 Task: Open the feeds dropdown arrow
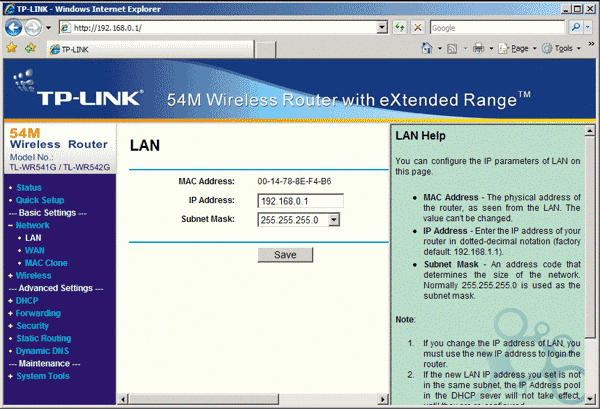coord(465,49)
